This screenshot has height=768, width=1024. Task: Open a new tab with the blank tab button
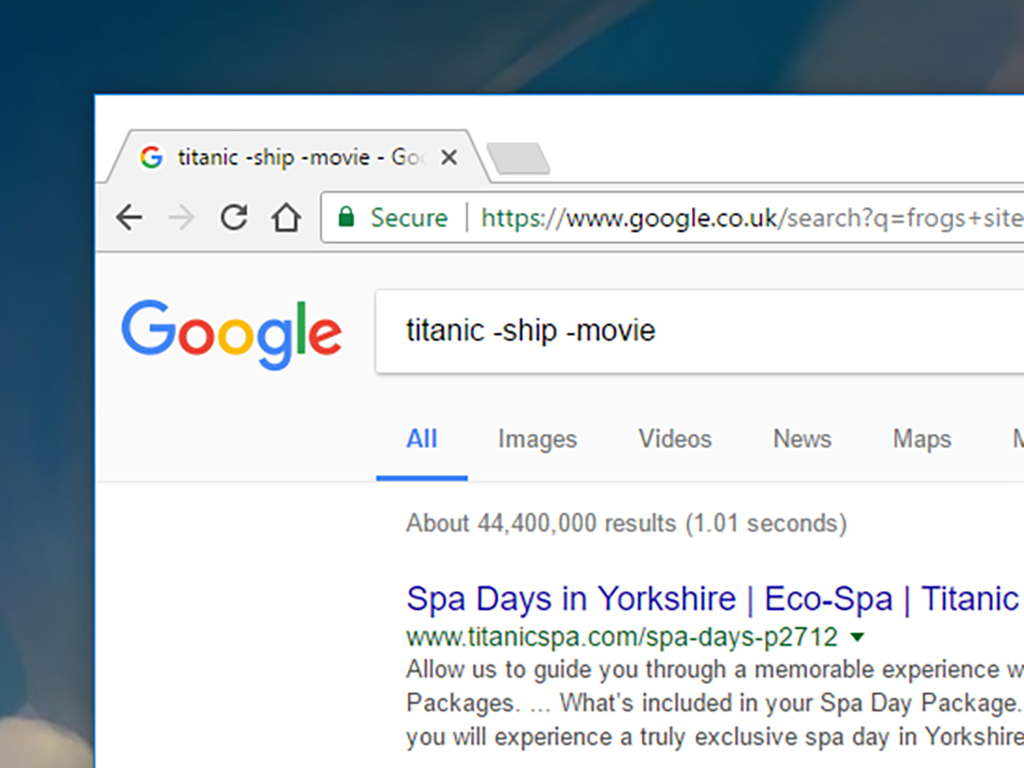[517, 158]
